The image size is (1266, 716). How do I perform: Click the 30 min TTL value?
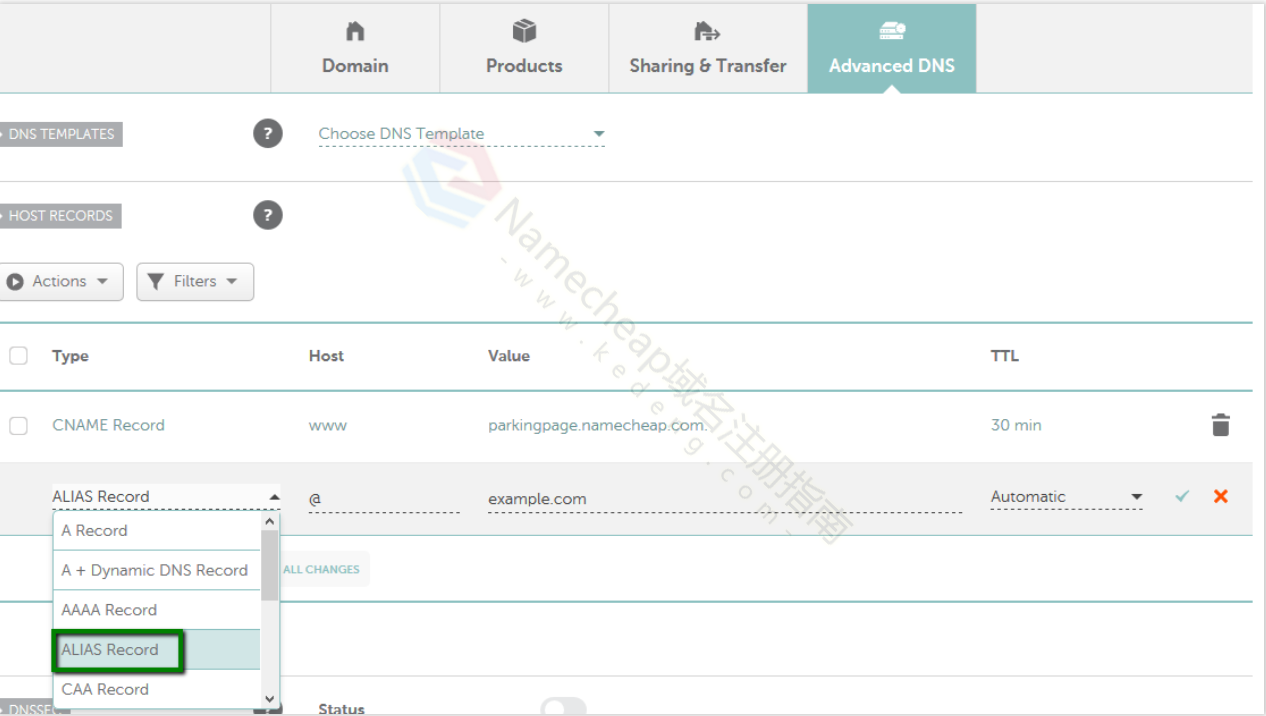click(x=1016, y=425)
